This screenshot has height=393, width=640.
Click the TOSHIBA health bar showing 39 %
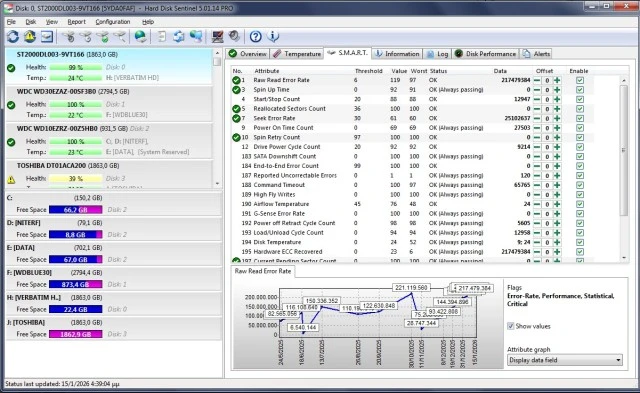coord(76,179)
